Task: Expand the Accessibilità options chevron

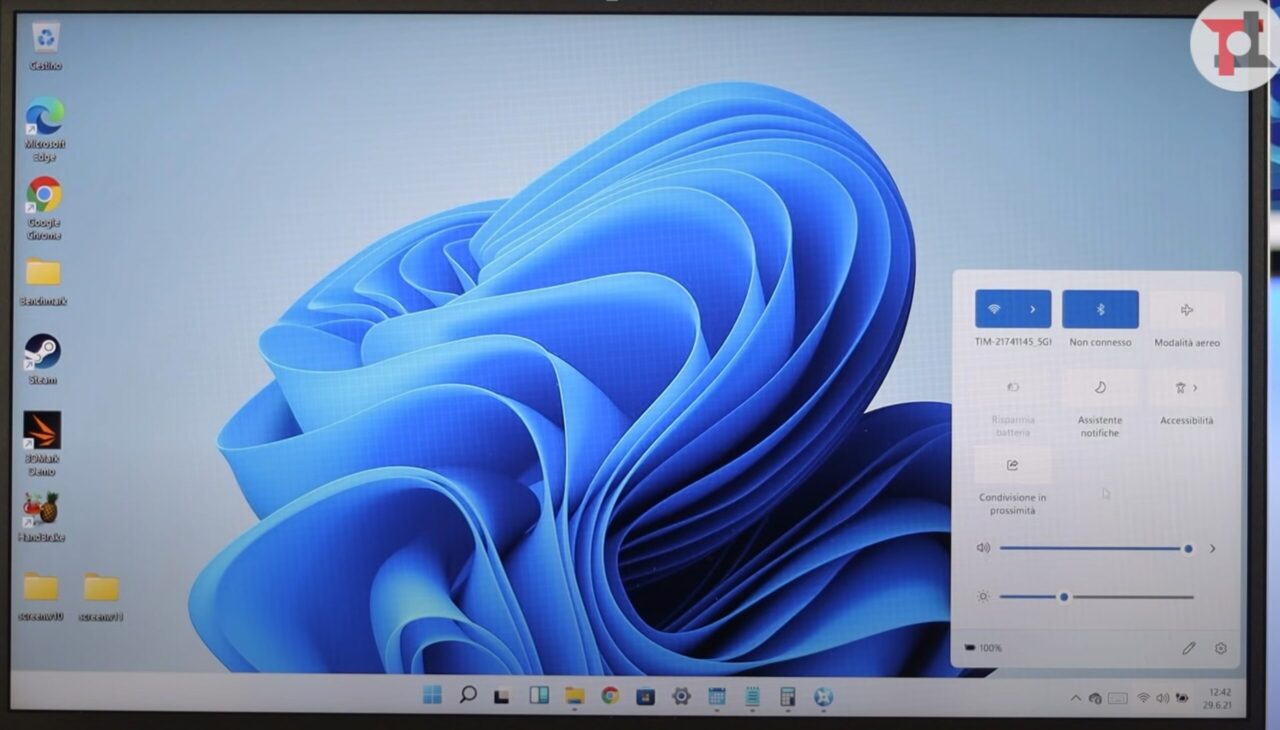Action: click(x=1196, y=388)
